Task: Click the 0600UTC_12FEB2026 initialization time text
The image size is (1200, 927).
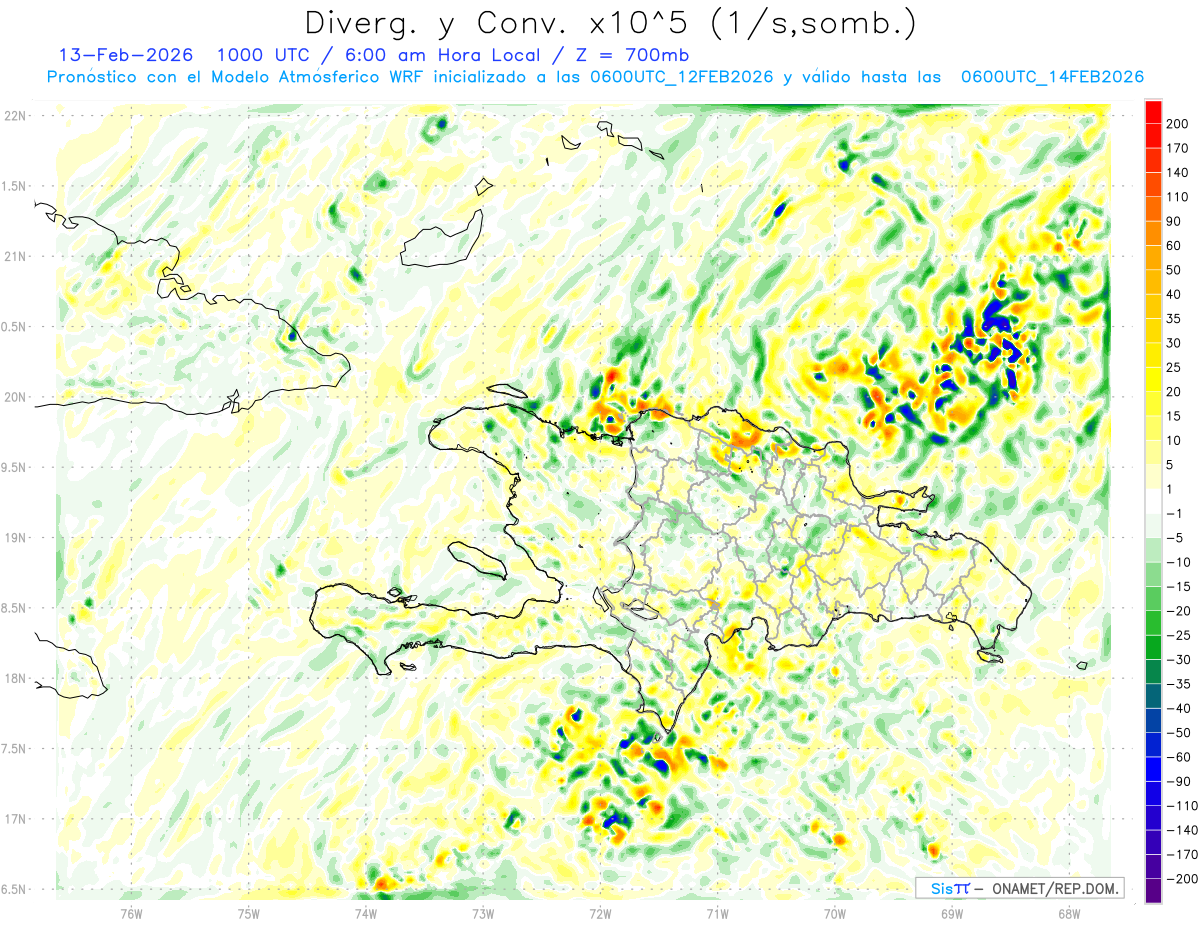Action: [x=682, y=77]
